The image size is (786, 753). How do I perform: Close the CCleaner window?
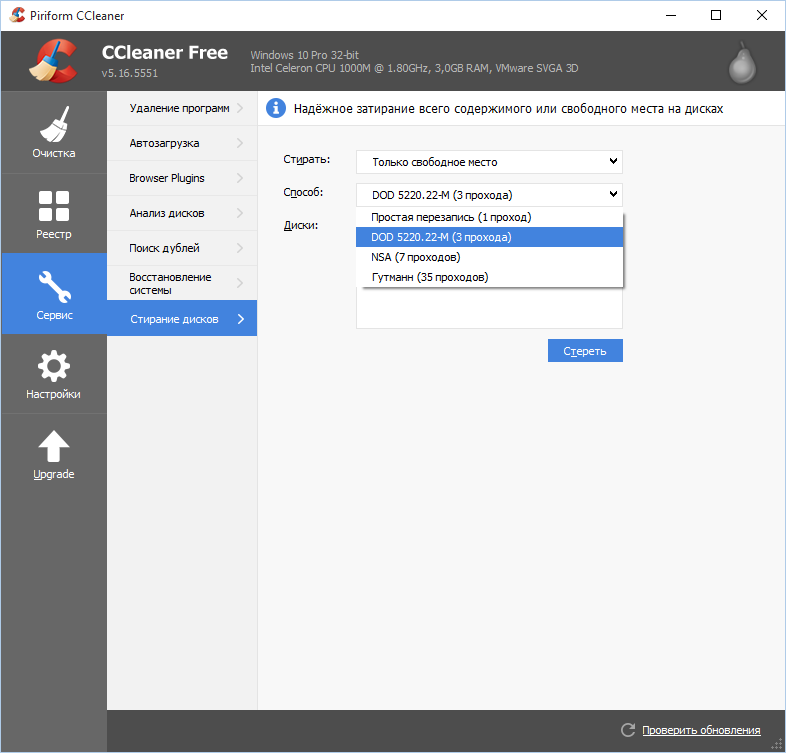click(761, 15)
